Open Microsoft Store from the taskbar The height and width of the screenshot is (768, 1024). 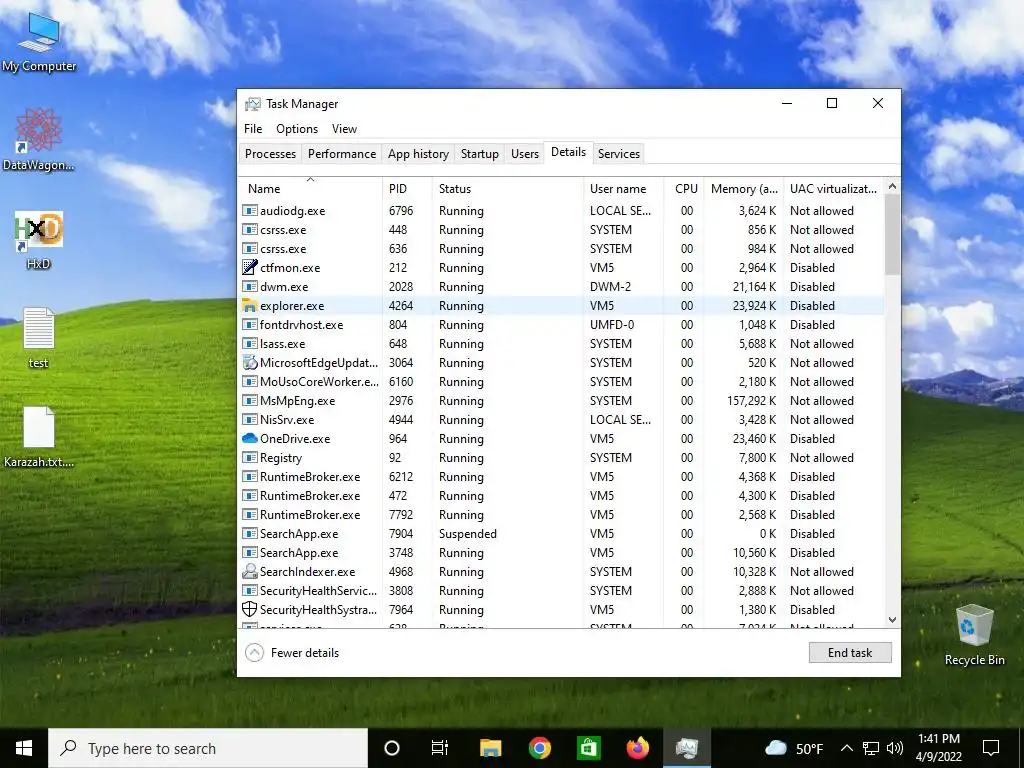pos(588,748)
